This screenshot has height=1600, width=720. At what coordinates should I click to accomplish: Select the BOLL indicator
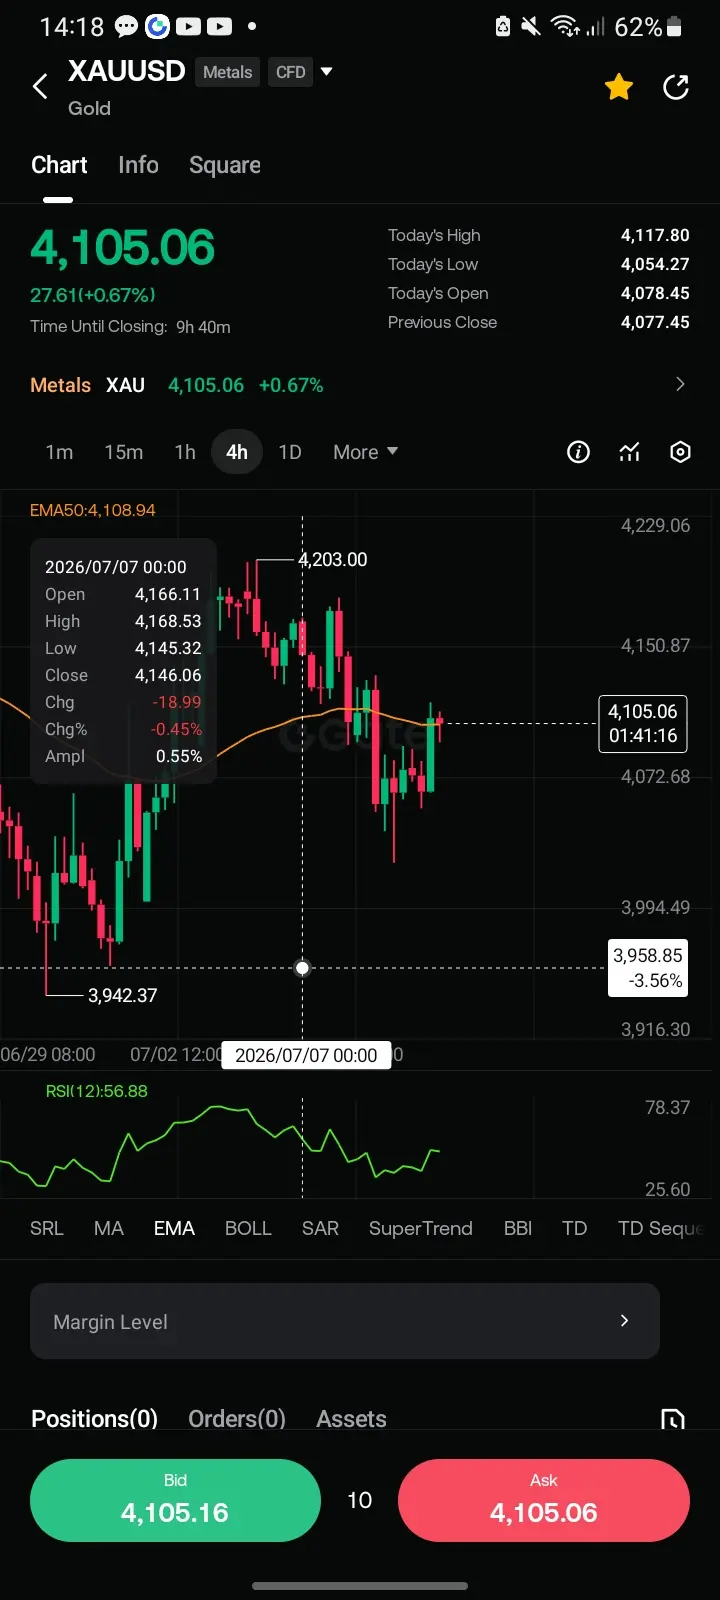point(248,1228)
